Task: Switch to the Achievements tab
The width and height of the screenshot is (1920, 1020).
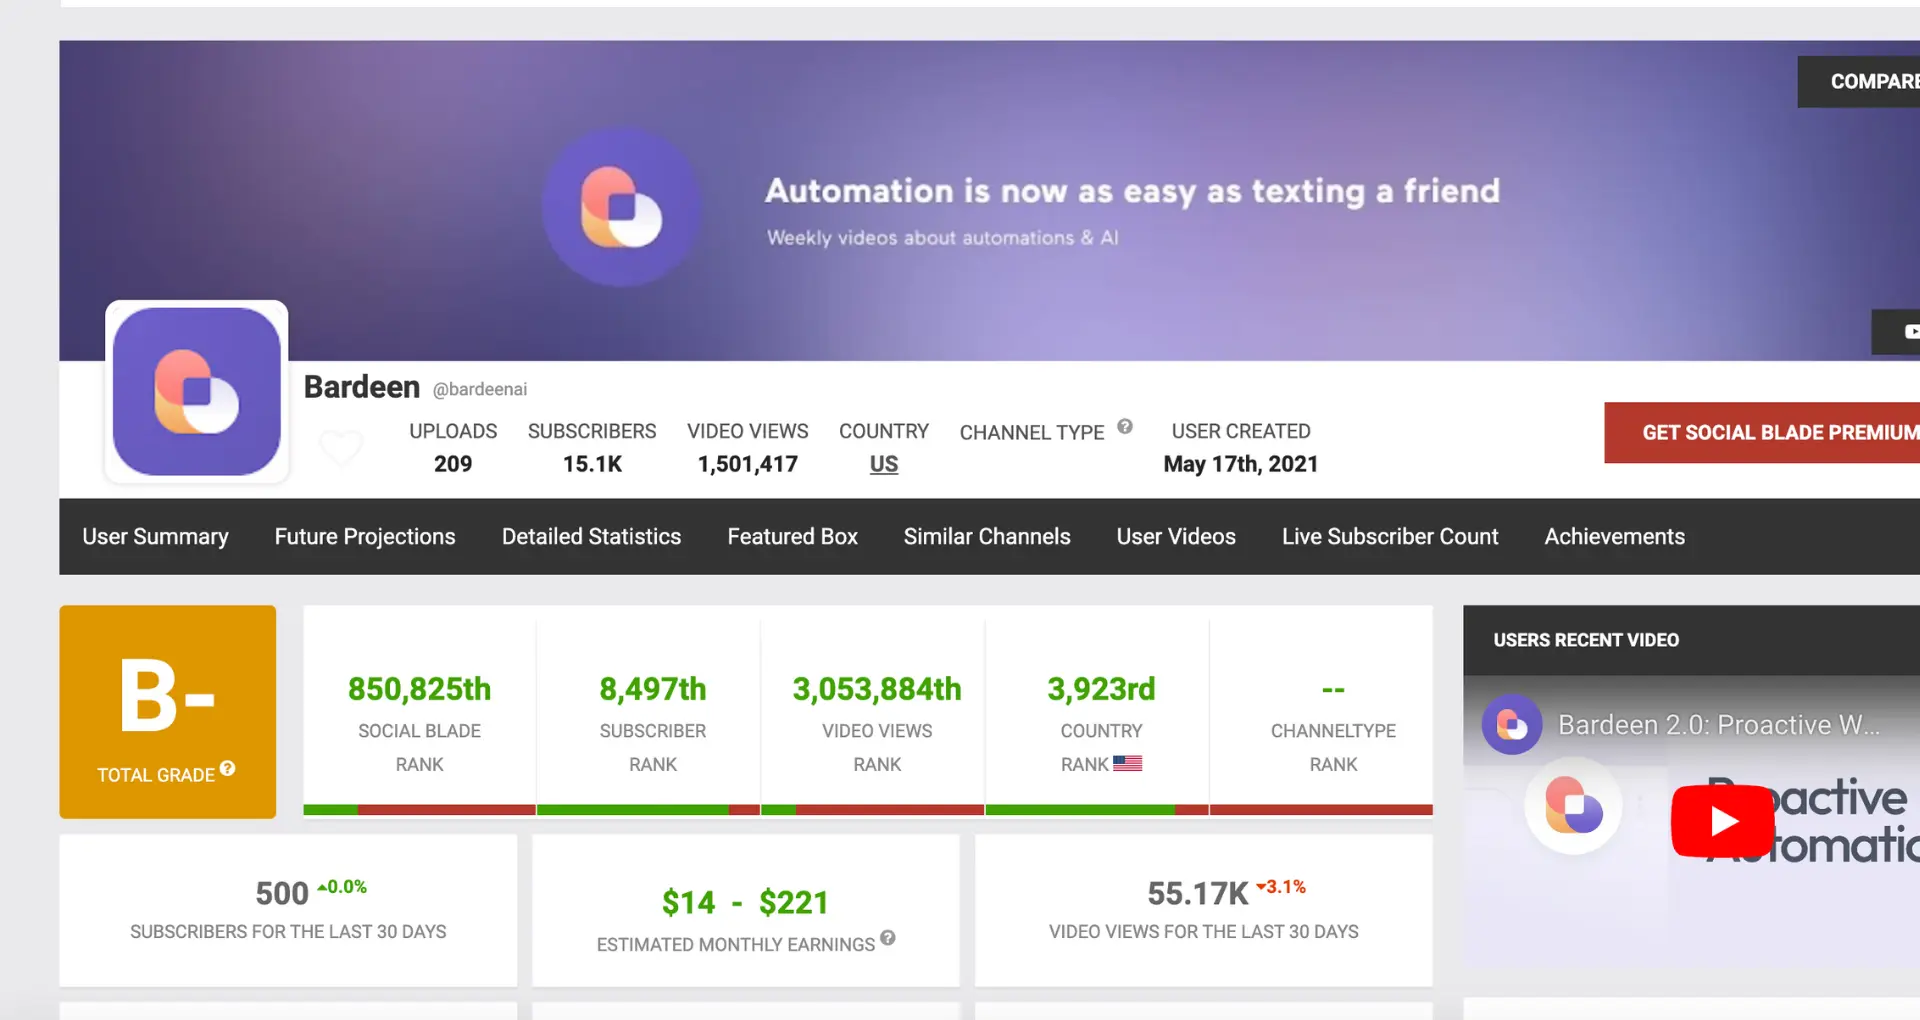Action: (x=1614, y=537)
